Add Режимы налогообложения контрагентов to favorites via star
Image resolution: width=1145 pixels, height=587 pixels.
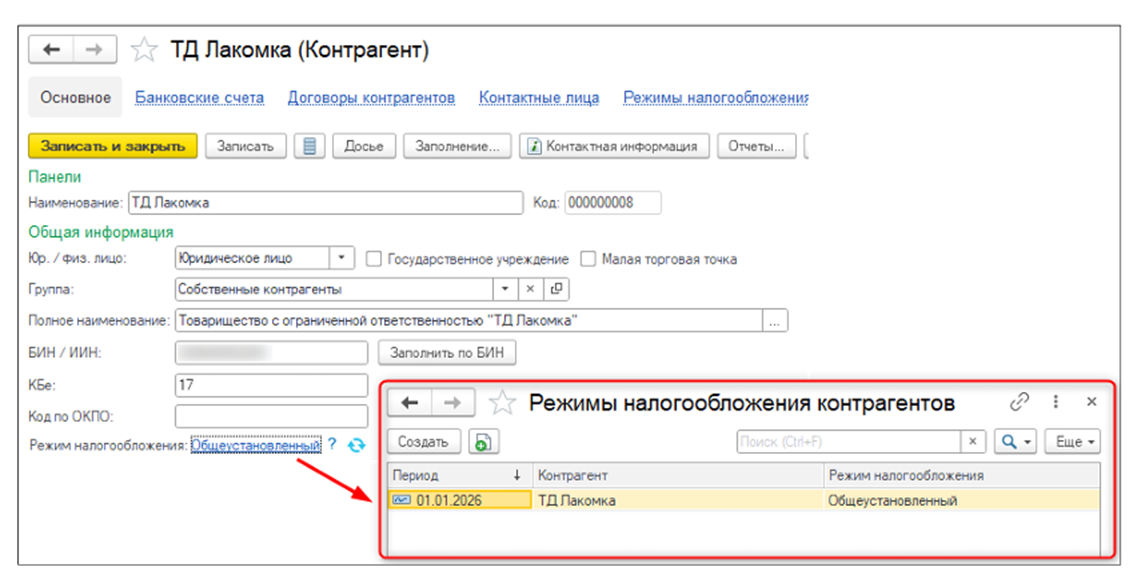pyautogui.click(x=502, y=403)
